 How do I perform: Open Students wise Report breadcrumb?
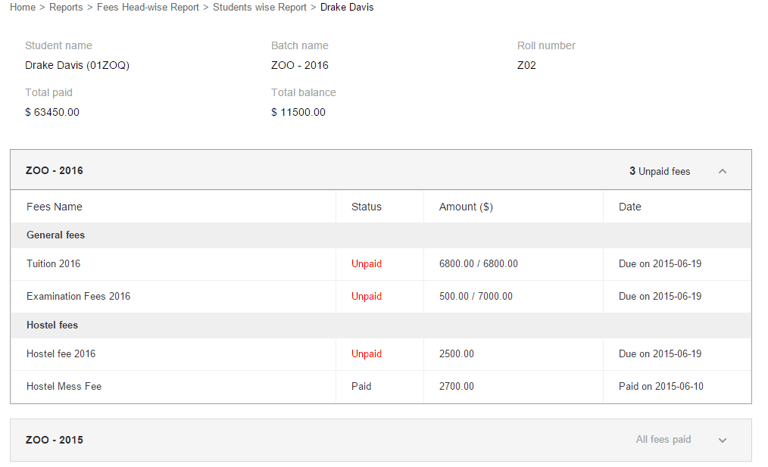(259, 7)
